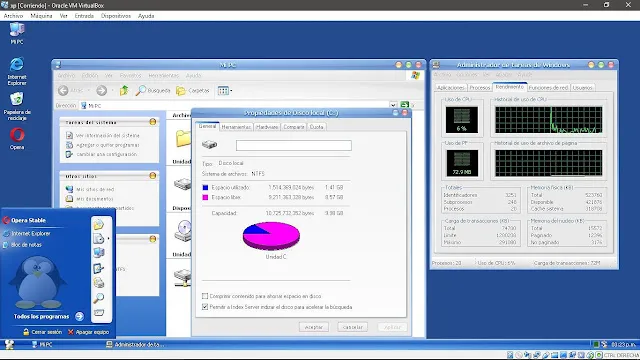
Task: Click the Atrás back arrow in Mi PC toolbar
Action: (63, 91)
